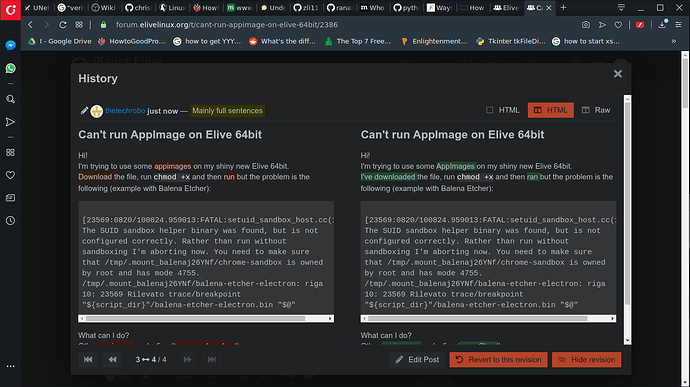Open Enlightenment bookmark
The width and height of the screenshot is (690, 387).
tap(434, 41)
